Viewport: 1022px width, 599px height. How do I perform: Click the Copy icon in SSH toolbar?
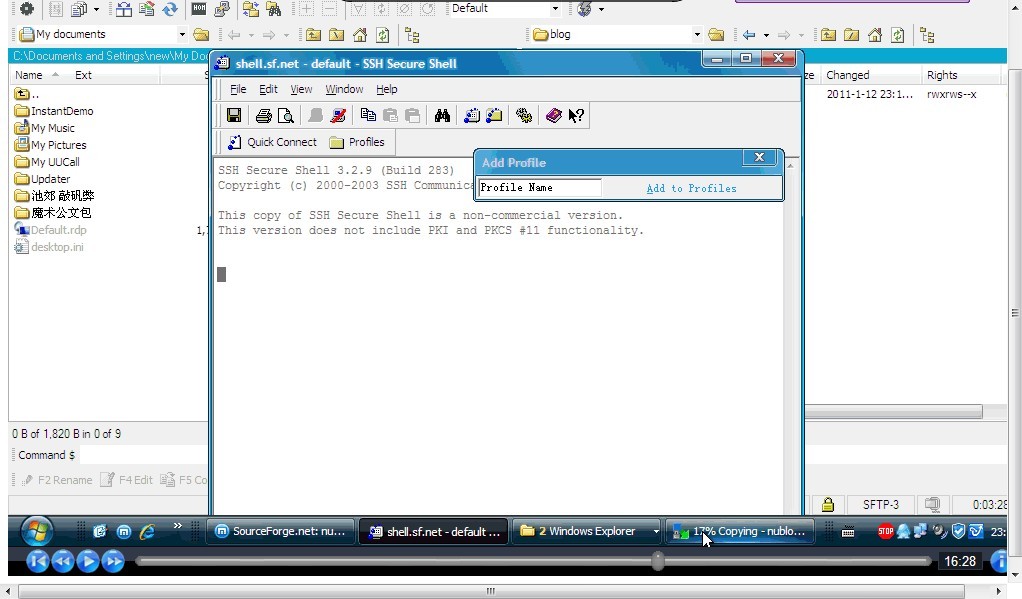coord(368,115)
